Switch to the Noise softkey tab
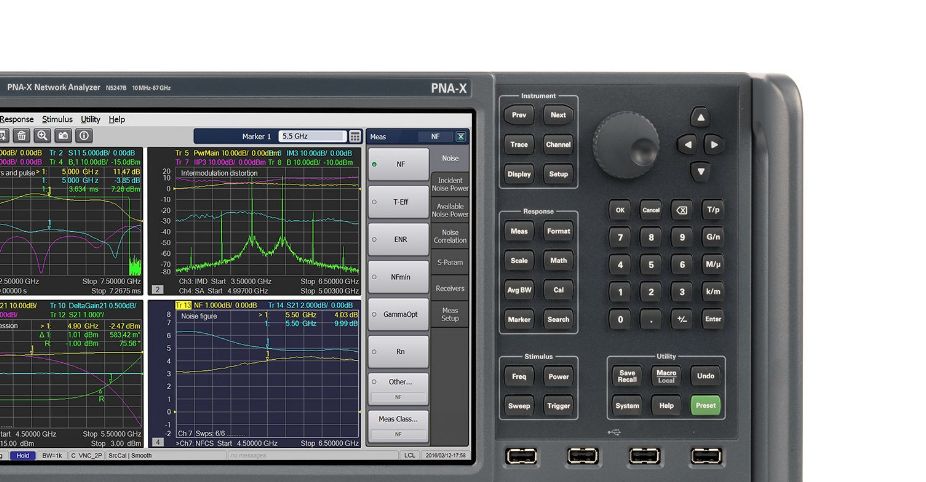This screenshot has width=926, height=482. click(x=450, y=158)
